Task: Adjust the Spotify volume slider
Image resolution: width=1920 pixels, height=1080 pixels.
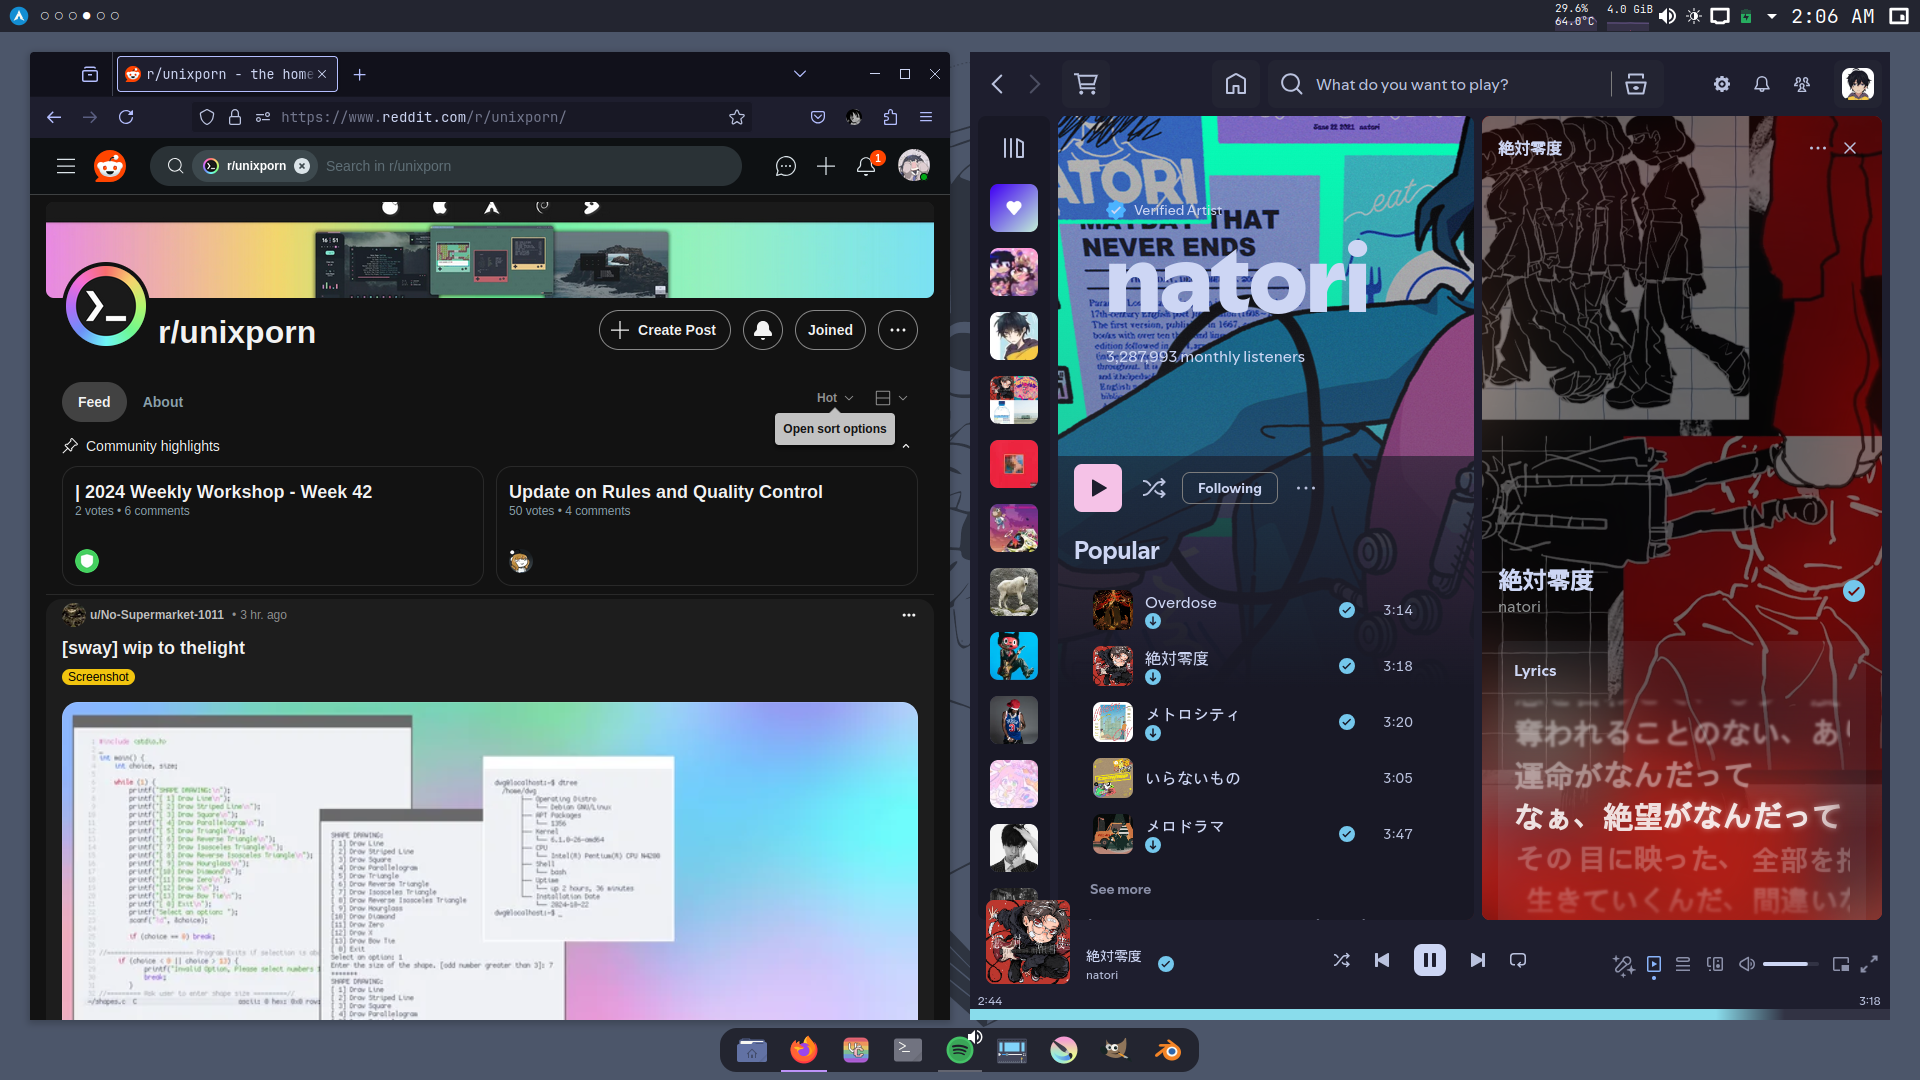Action: pos(1792,964)
